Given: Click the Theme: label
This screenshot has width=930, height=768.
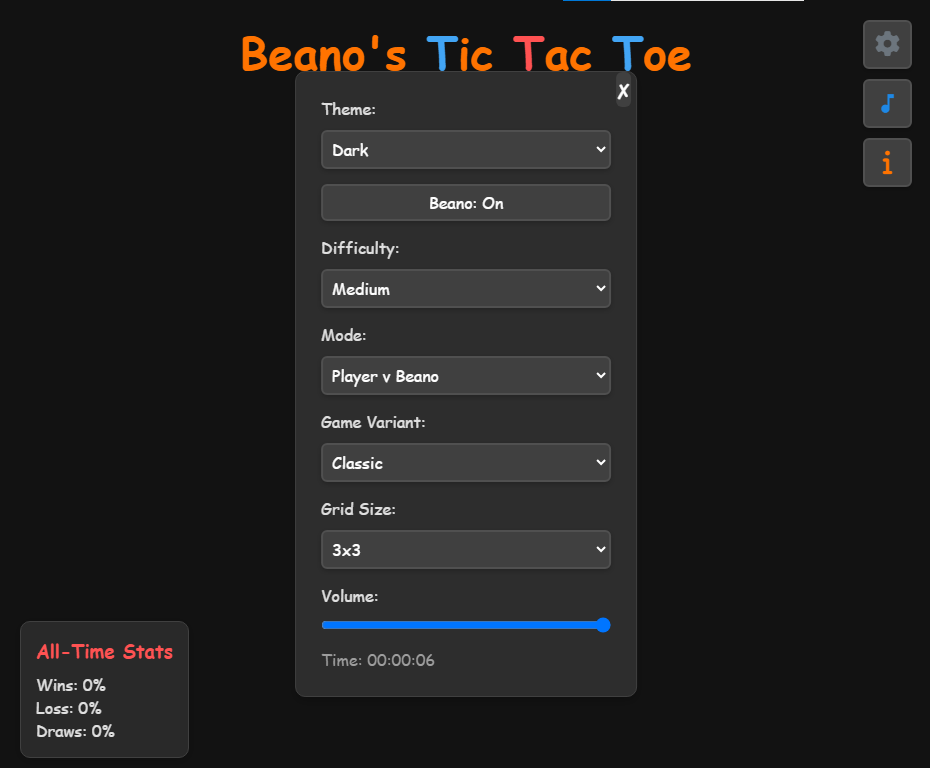Looking at the screenshot, I should point(348,110).
